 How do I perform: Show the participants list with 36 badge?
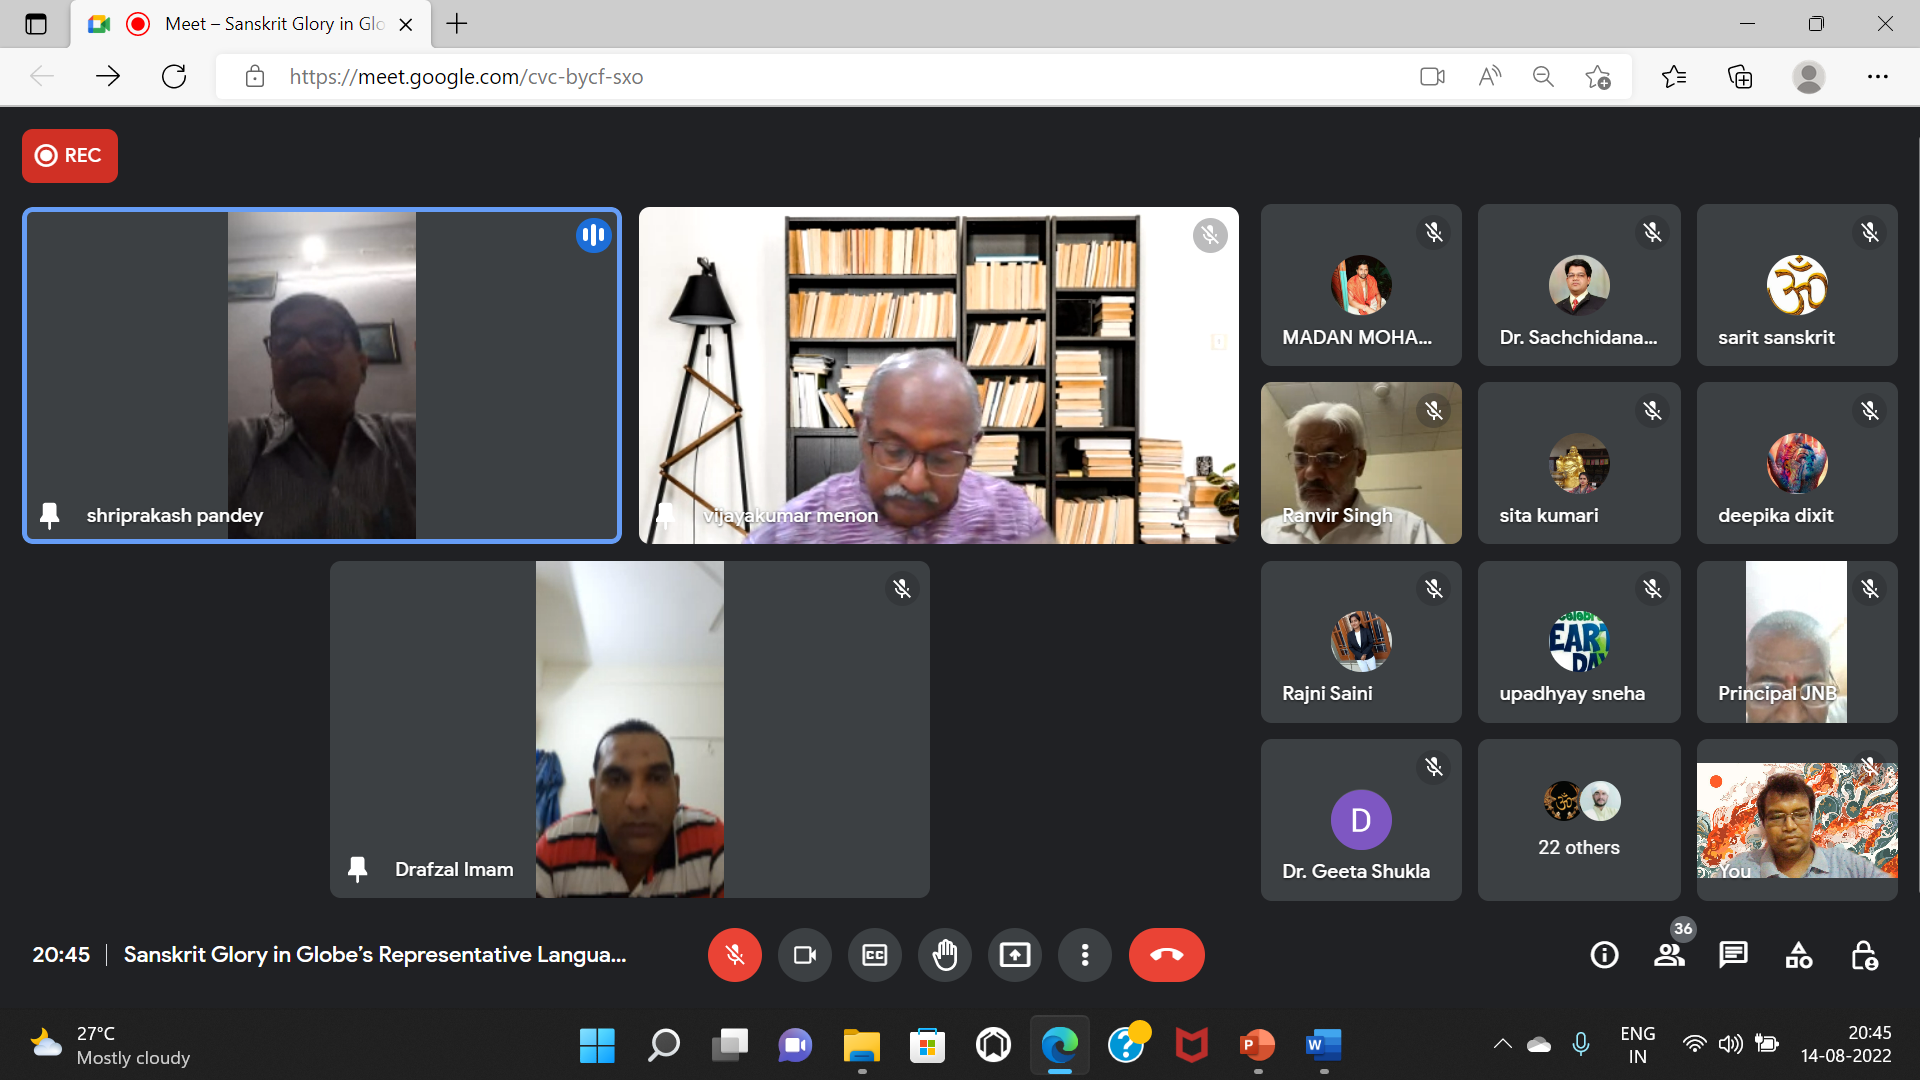coord(1669,955)
